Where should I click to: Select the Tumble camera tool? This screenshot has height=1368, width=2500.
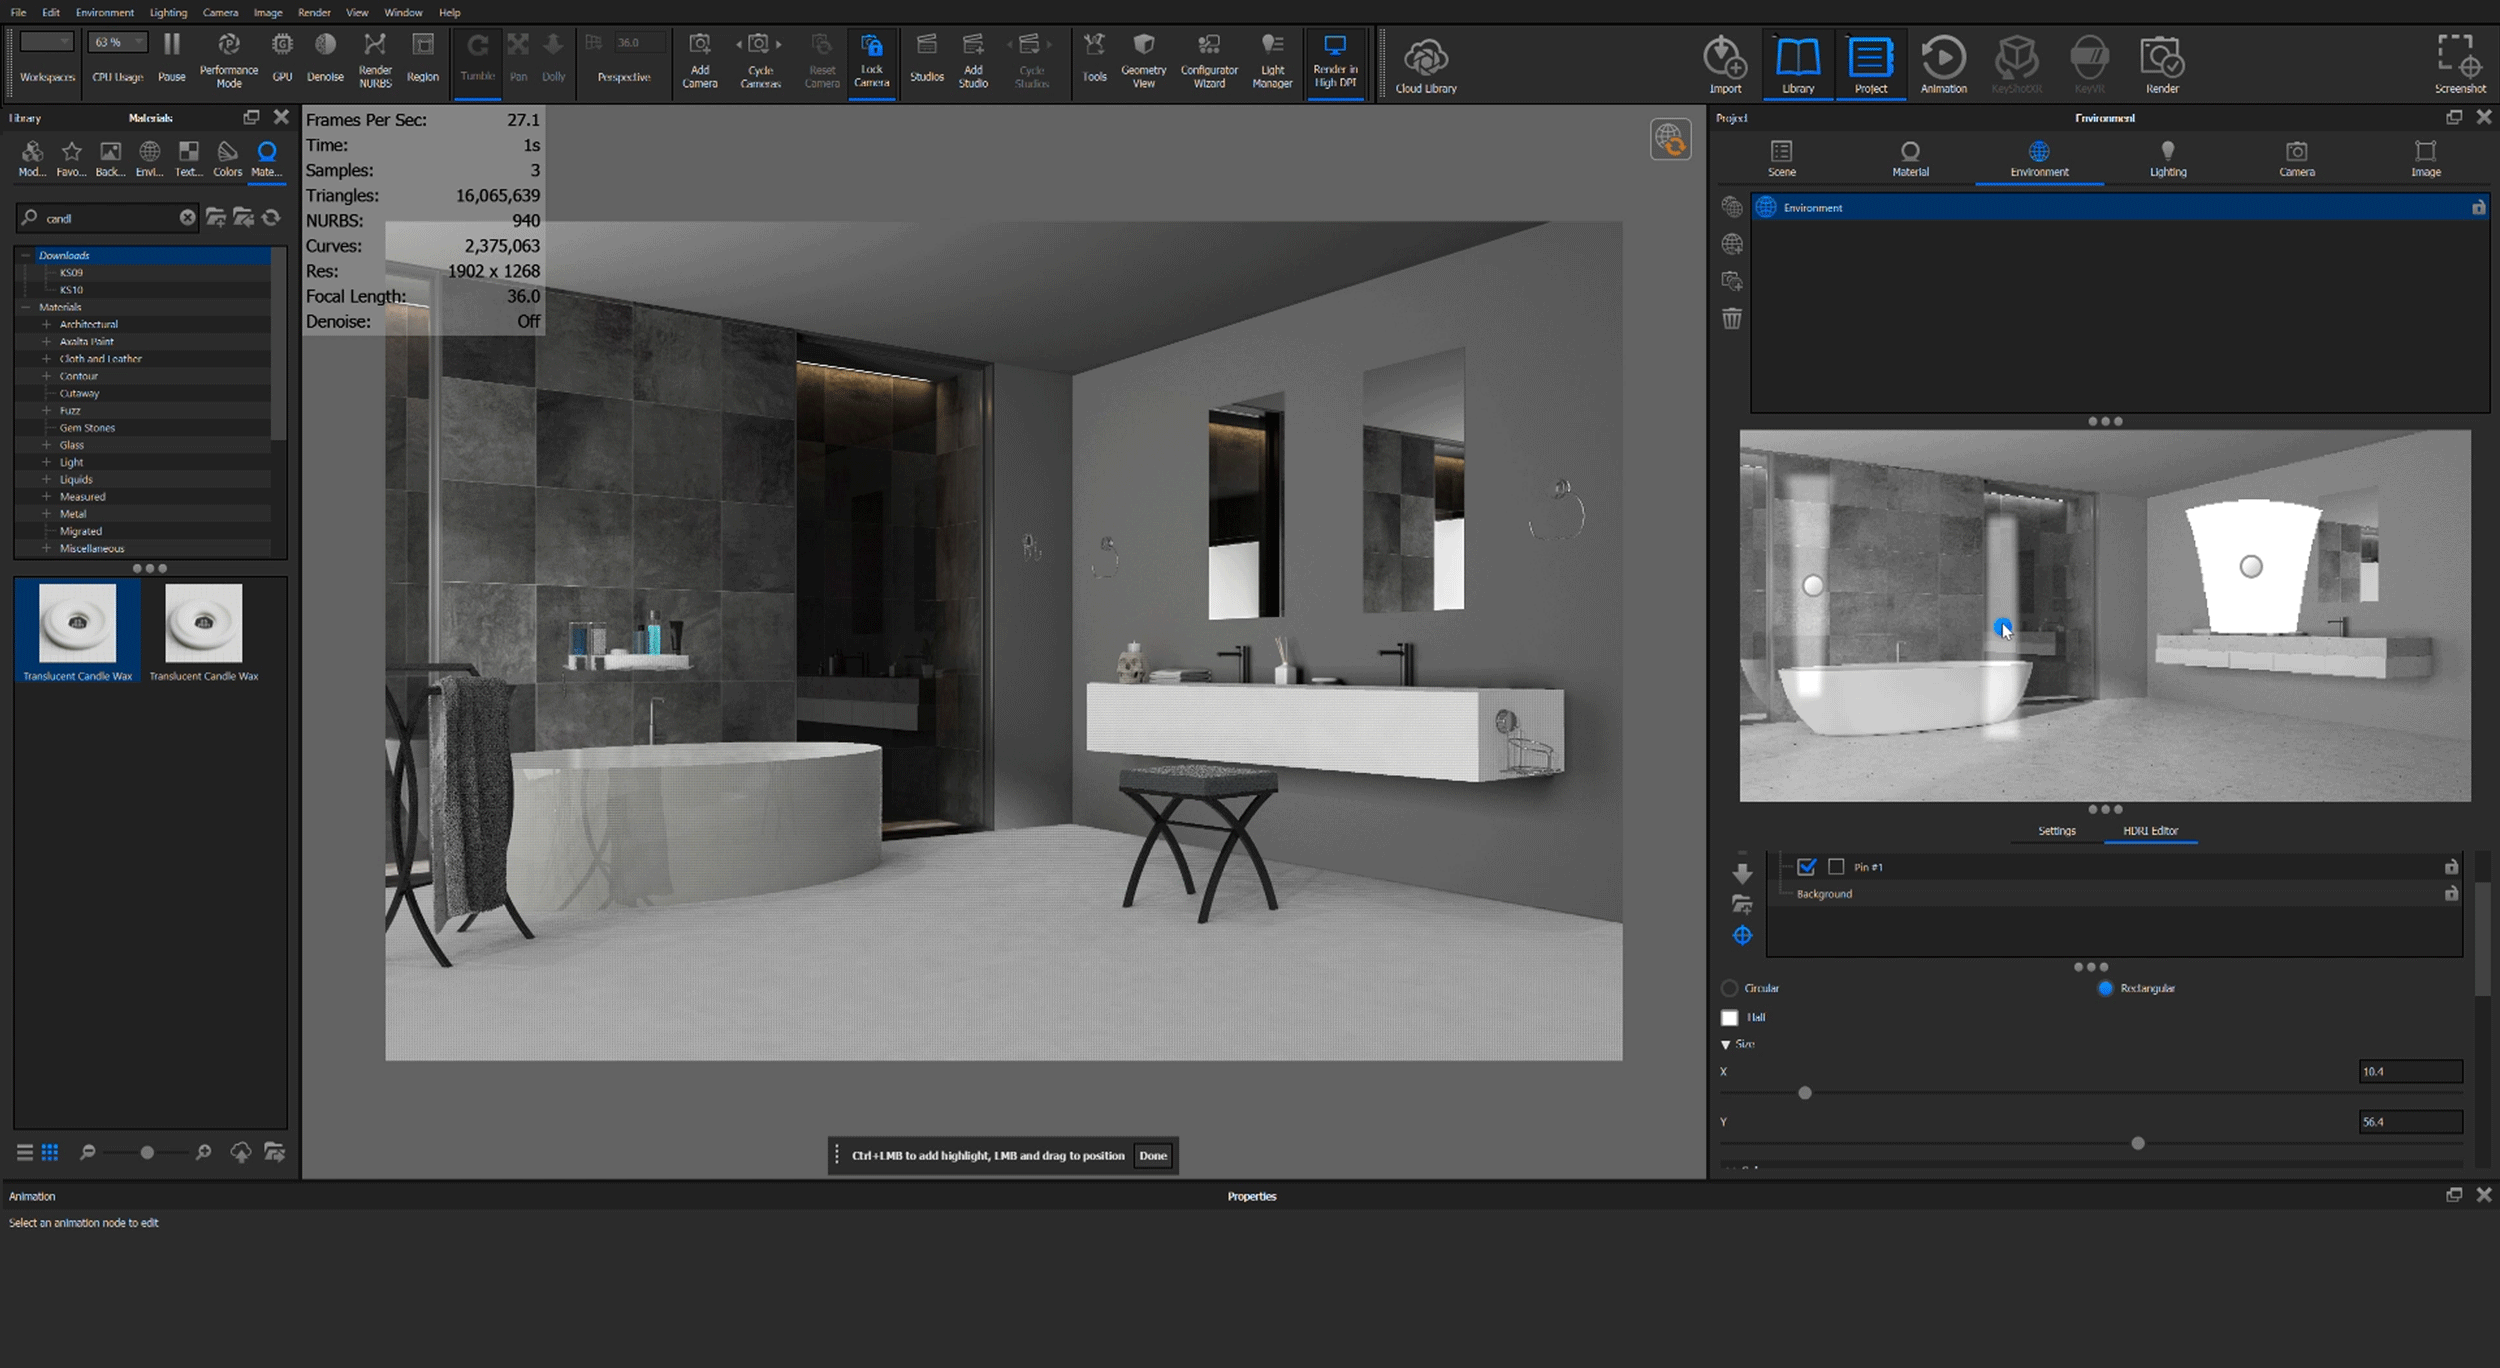point(478,58)
